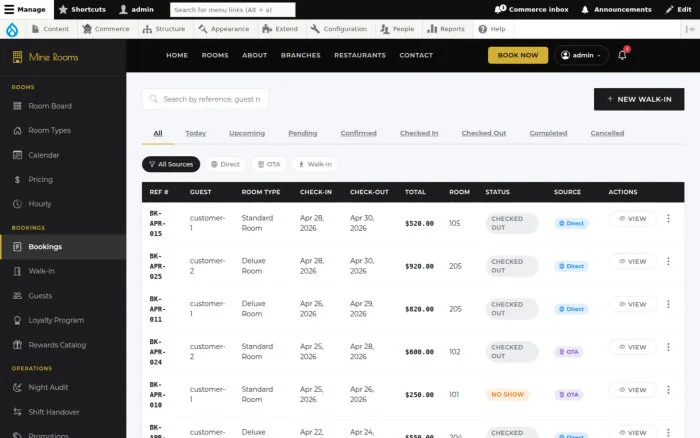This screenshot has height=438, width=700.
Task: View booking BK-APR-015
Action: 633,218
